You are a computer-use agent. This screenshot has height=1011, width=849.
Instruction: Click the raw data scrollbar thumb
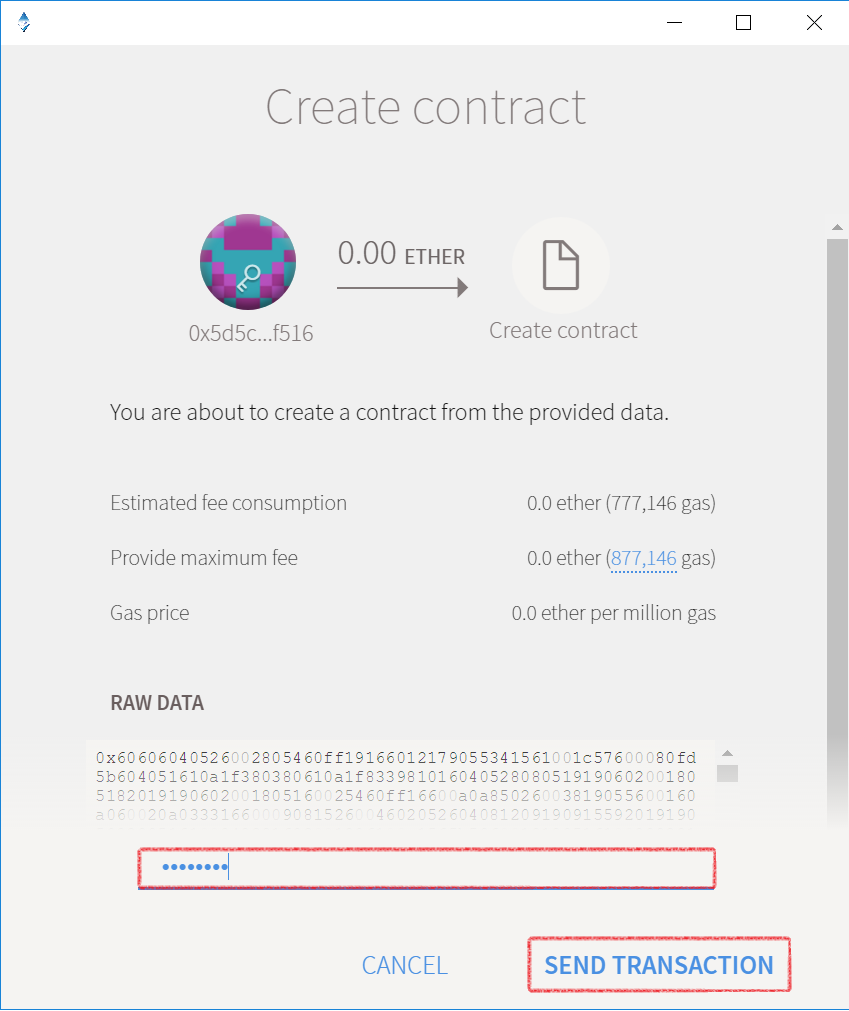coord(727,773)
